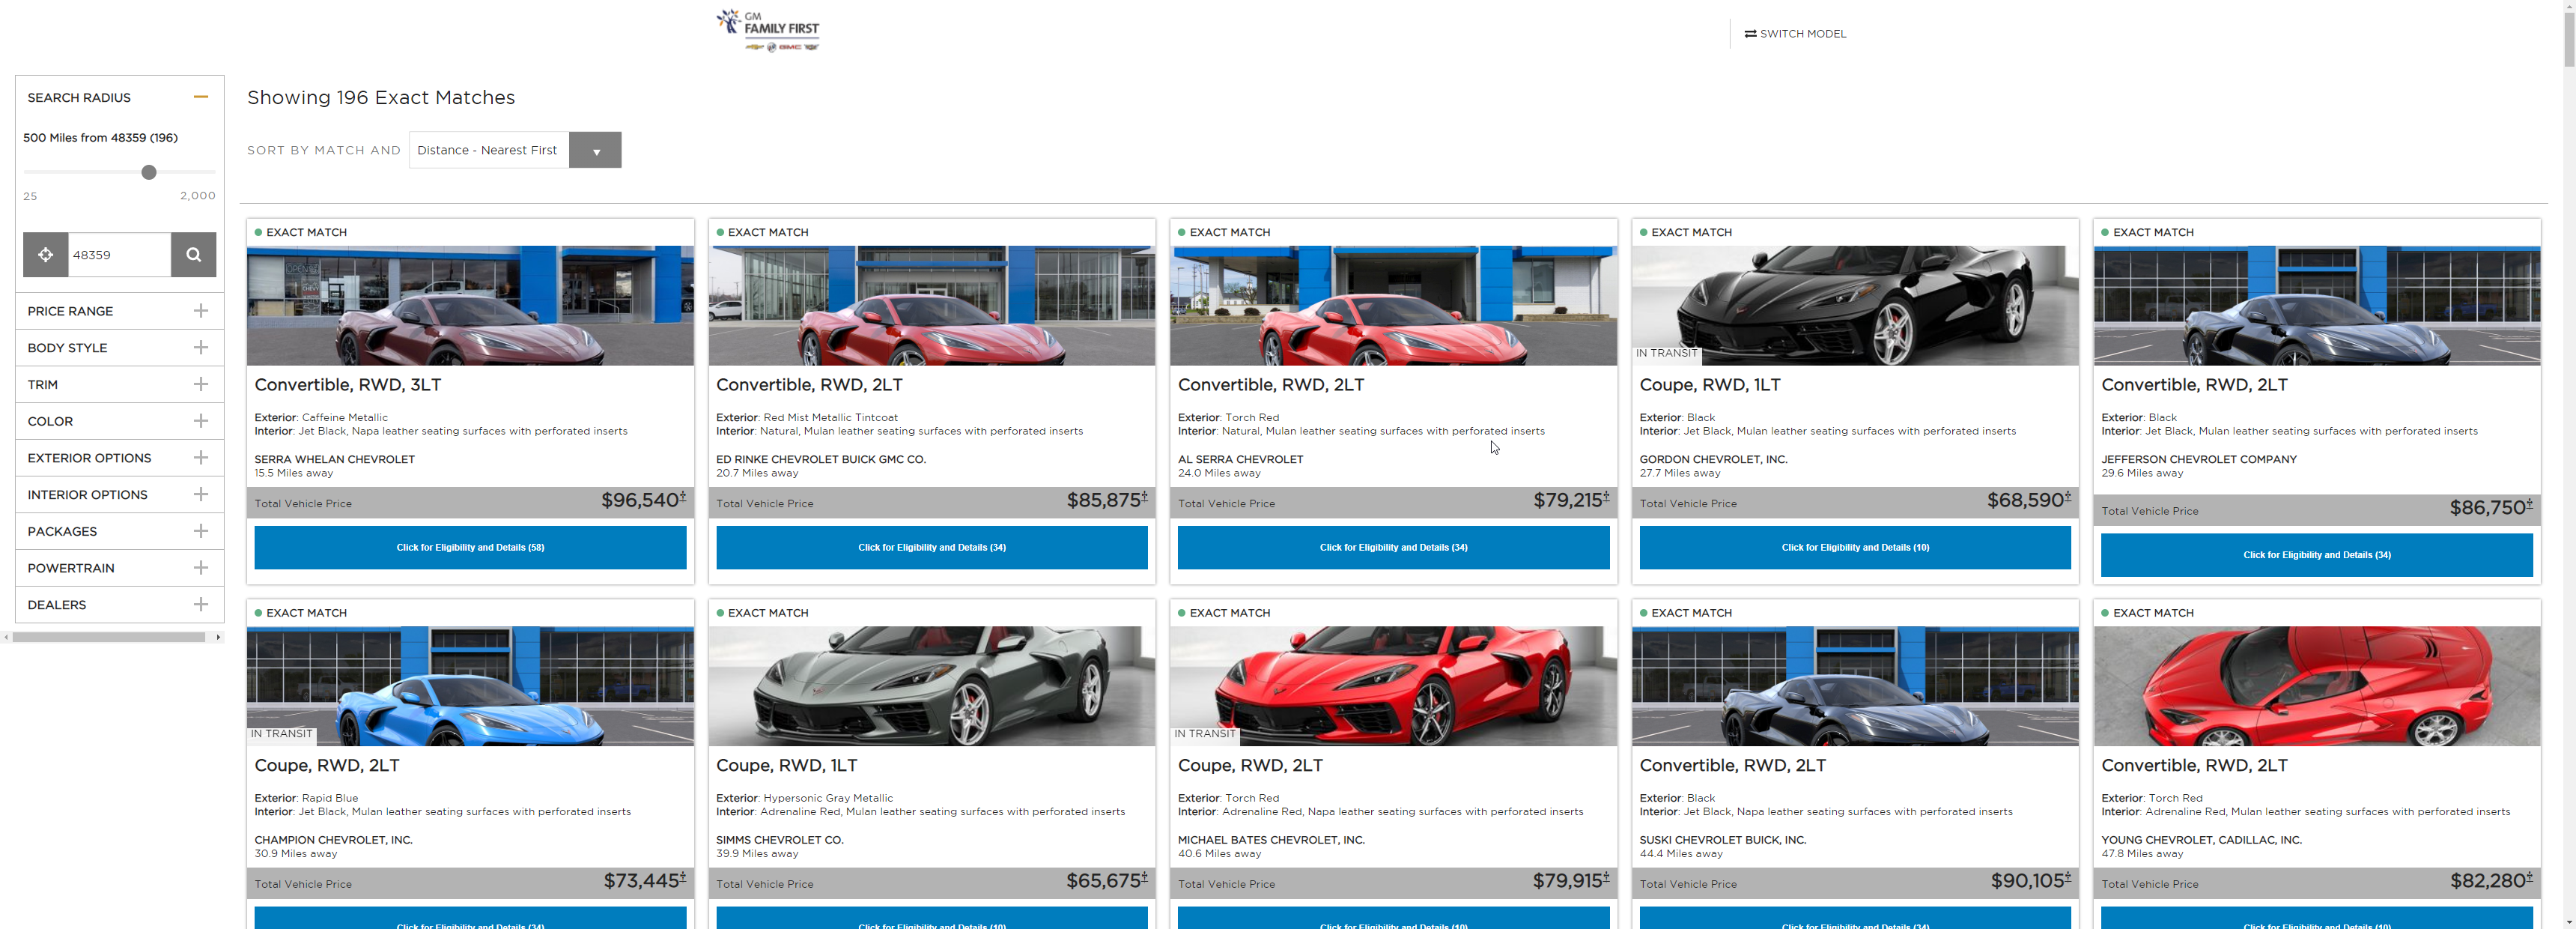This screenshot has height=929, width=2576.
Task: Click the filter panel horizontal scrollbar
Action: (x=109, y=637)
